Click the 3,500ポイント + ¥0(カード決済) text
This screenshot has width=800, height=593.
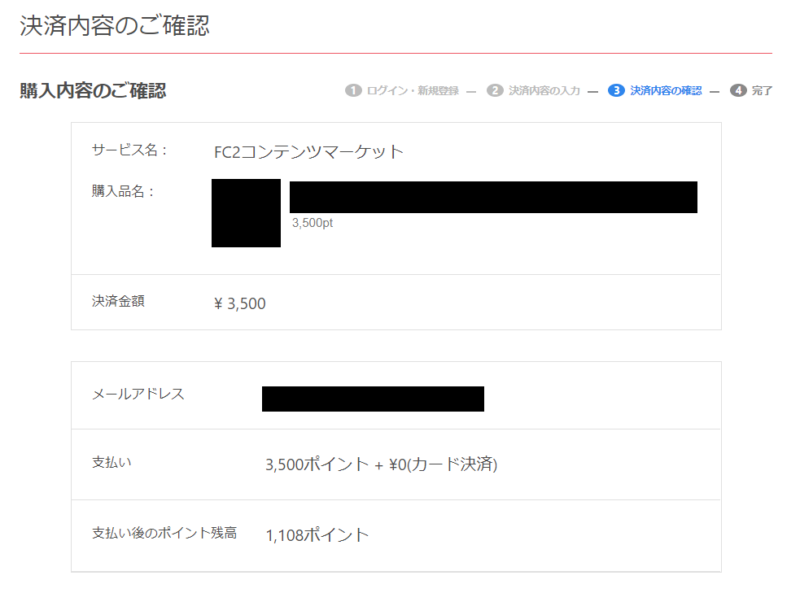(381, 464)
